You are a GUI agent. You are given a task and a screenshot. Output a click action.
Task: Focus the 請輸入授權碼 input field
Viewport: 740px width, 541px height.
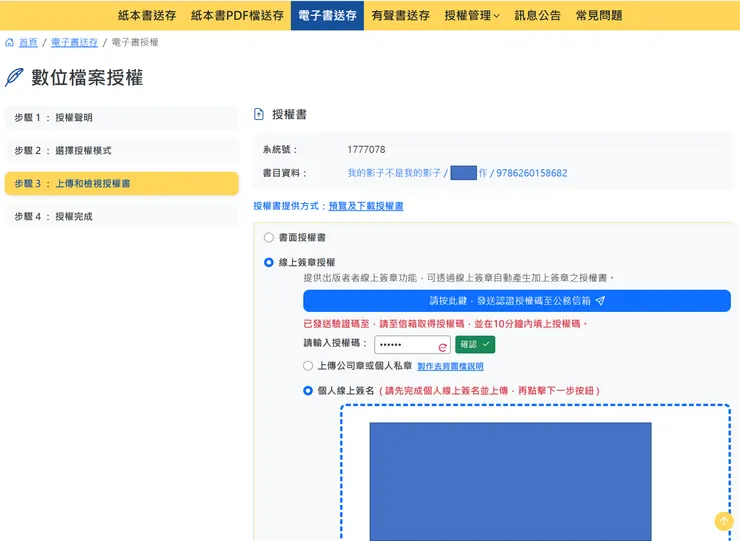pyautogui.click(x=412, y=345)
